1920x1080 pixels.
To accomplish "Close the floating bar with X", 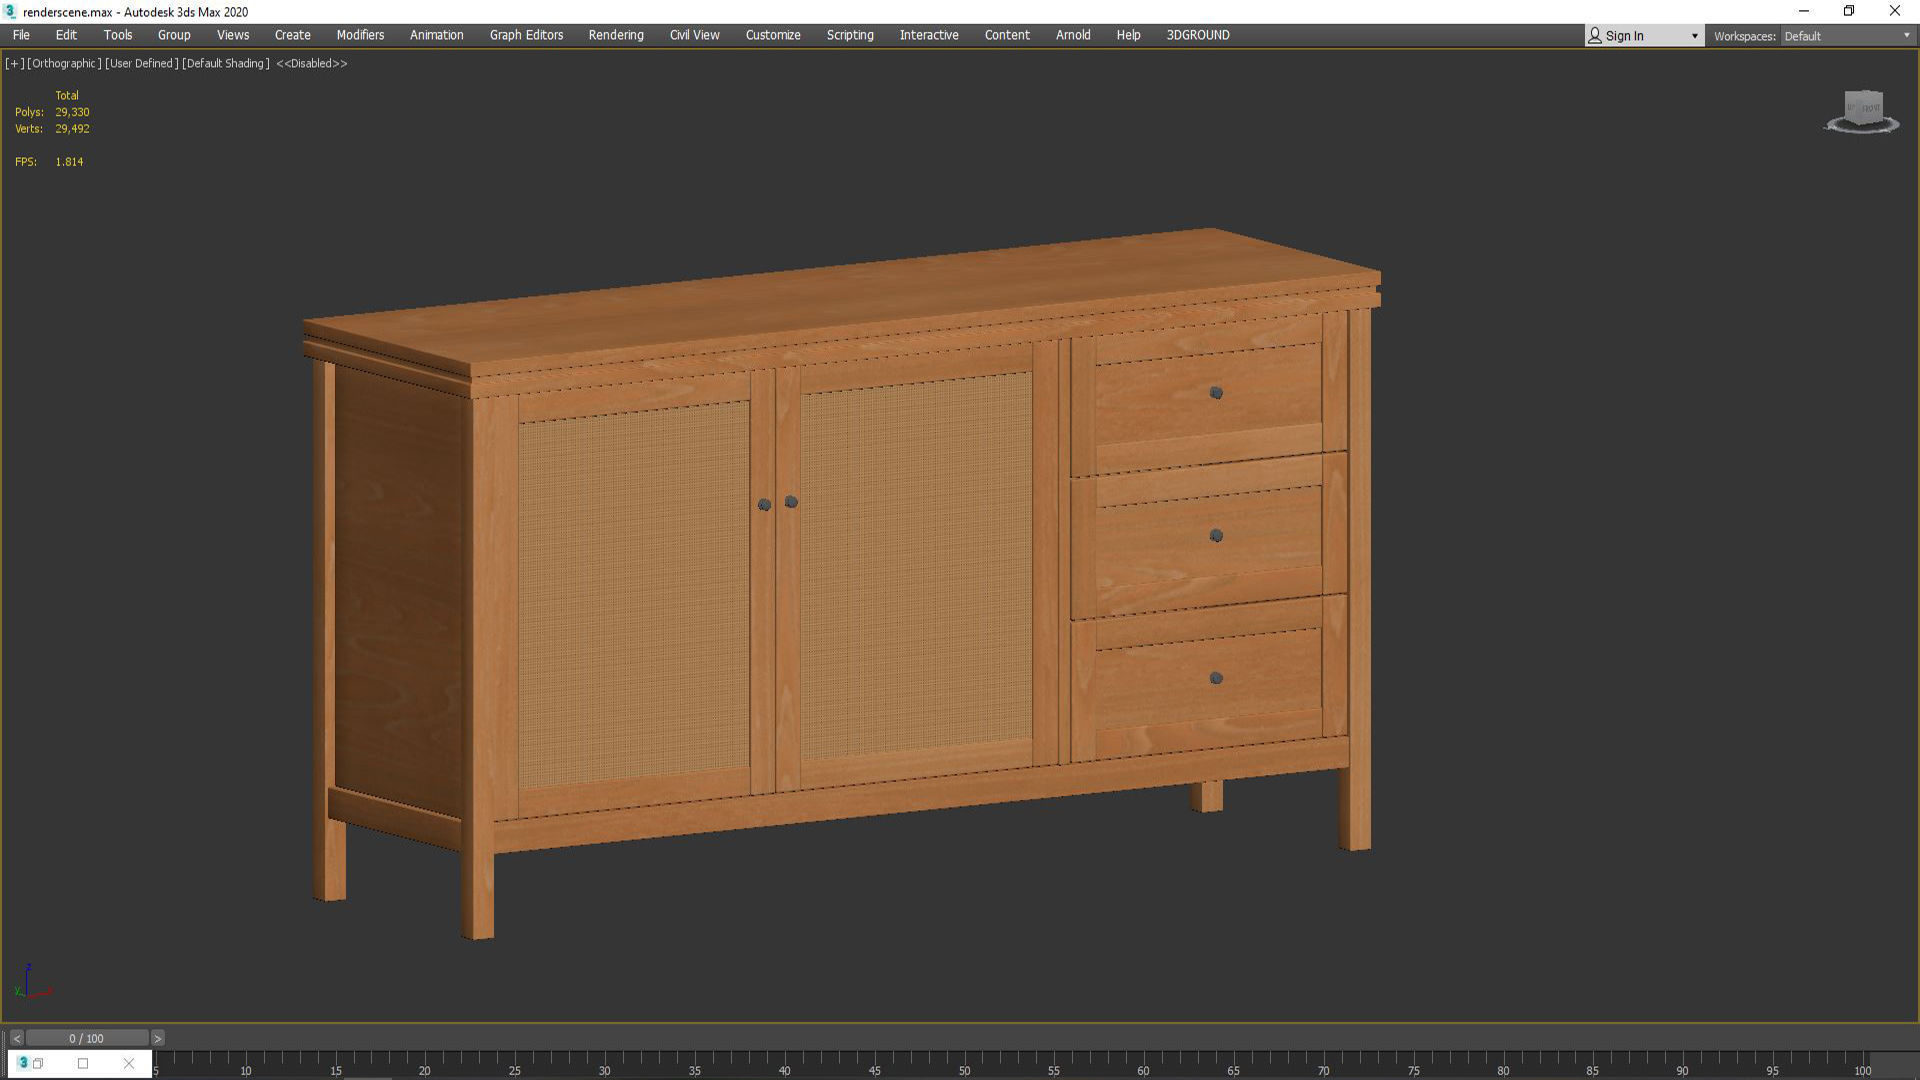I will [x=128, y=1063].
